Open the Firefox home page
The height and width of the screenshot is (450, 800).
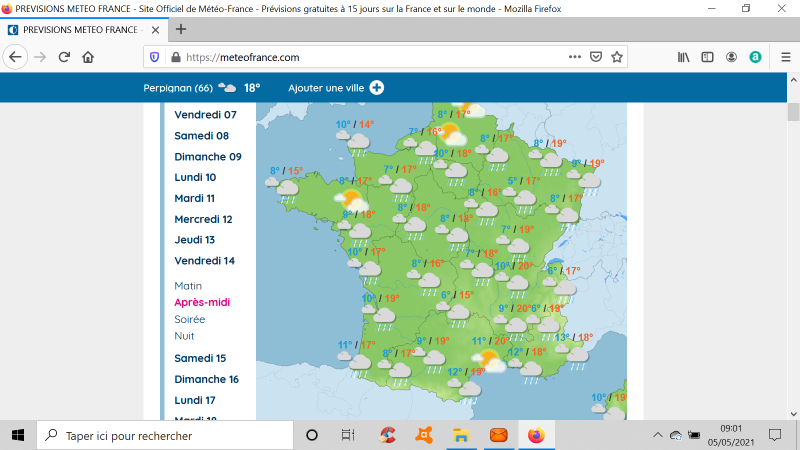(x=88, y=57)
